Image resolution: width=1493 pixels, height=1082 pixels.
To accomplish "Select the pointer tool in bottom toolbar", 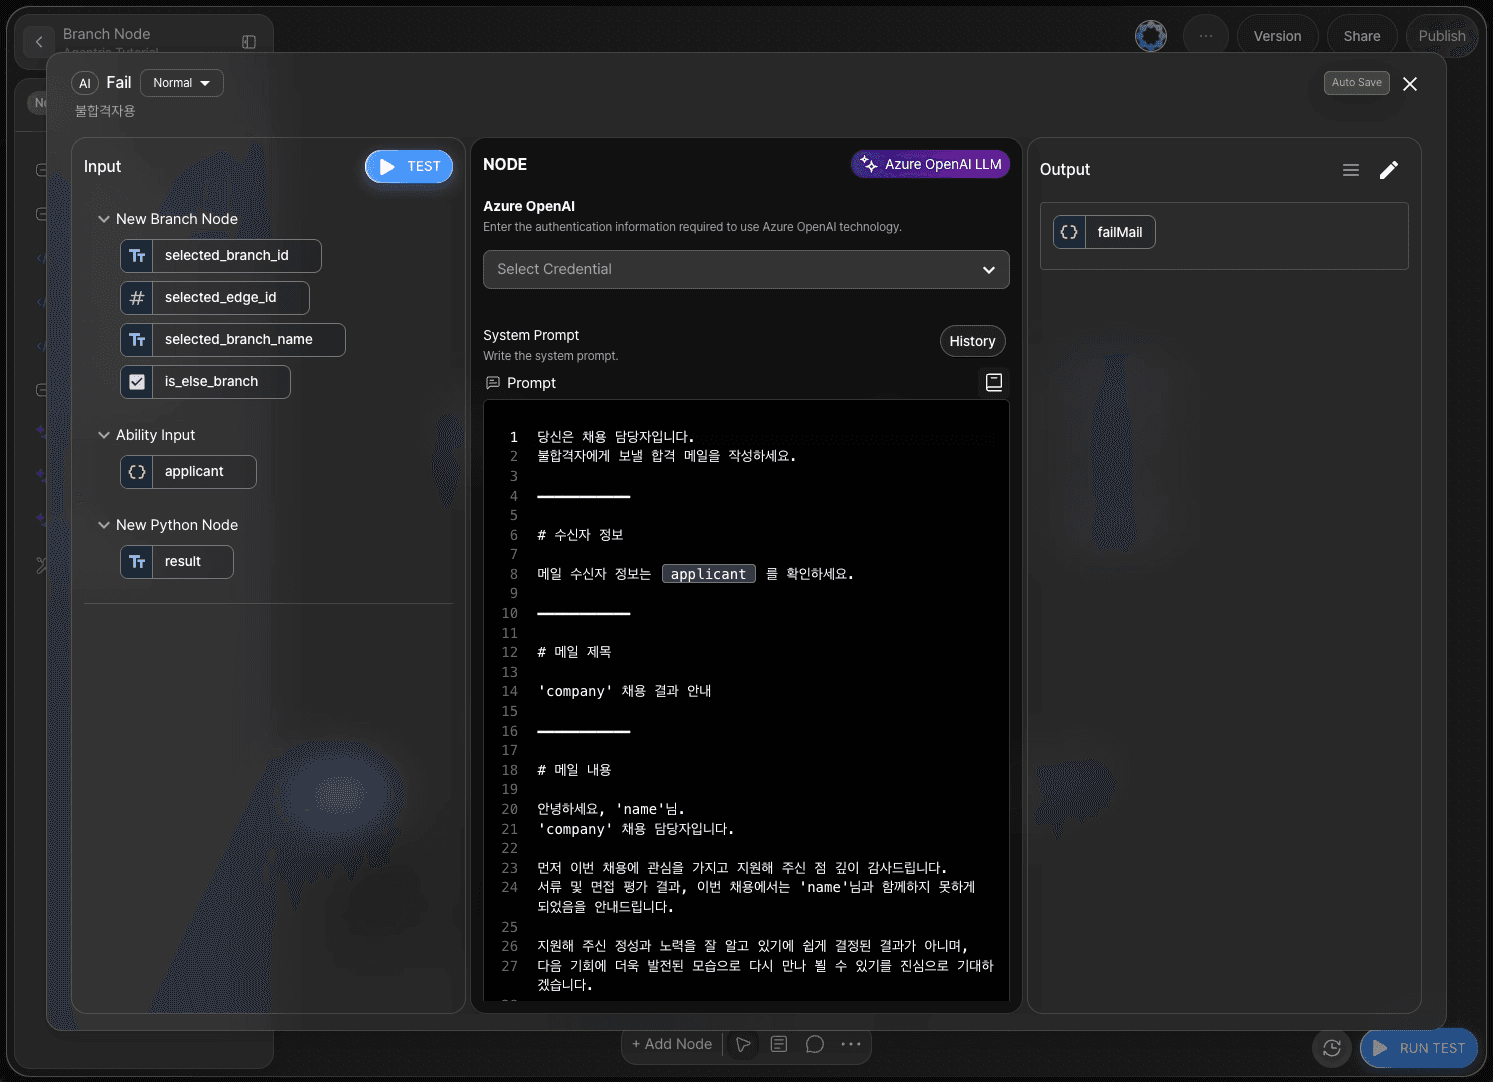I will pos(743,1044).
